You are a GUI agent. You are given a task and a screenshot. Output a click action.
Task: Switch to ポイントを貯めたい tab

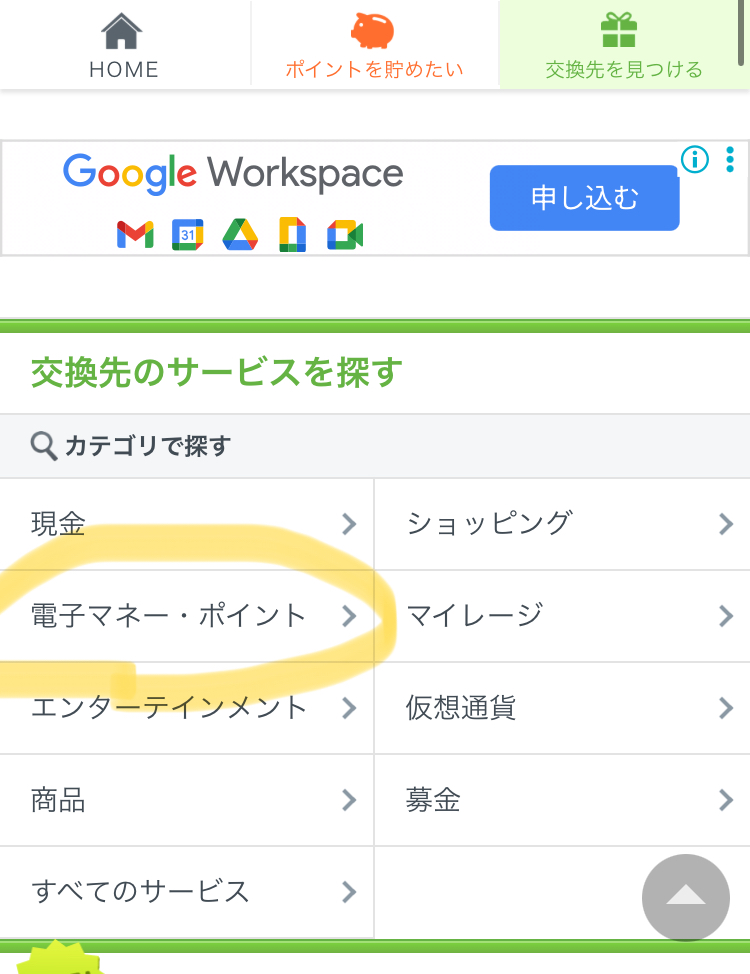[374, 70]
